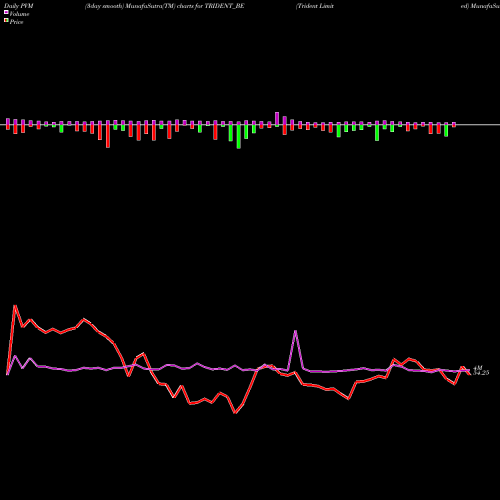Select the 'Price' legend label
Screen dimensions: 500x500
(x=16, y=22)
